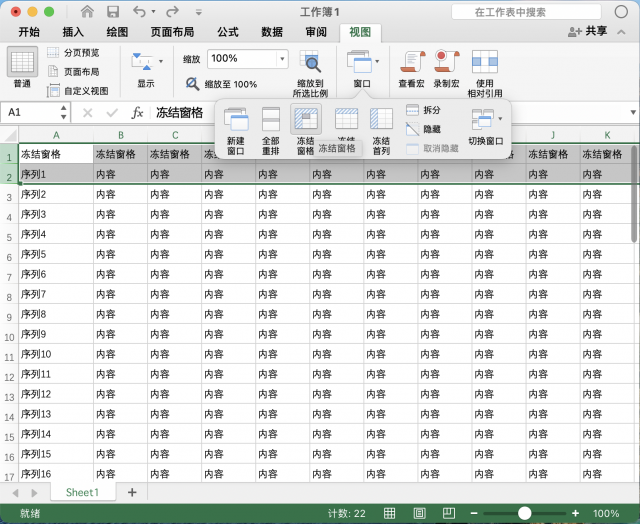
Task: Select column B header
Action: tap(121, 135)
